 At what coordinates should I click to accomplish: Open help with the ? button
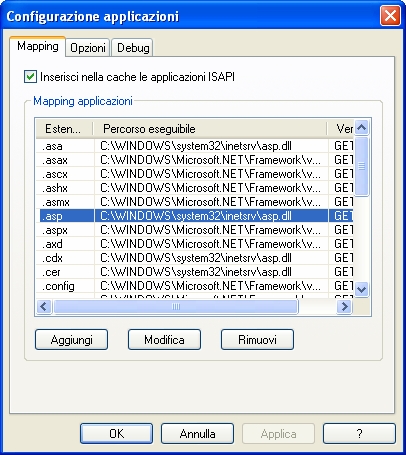click(359, 434)
